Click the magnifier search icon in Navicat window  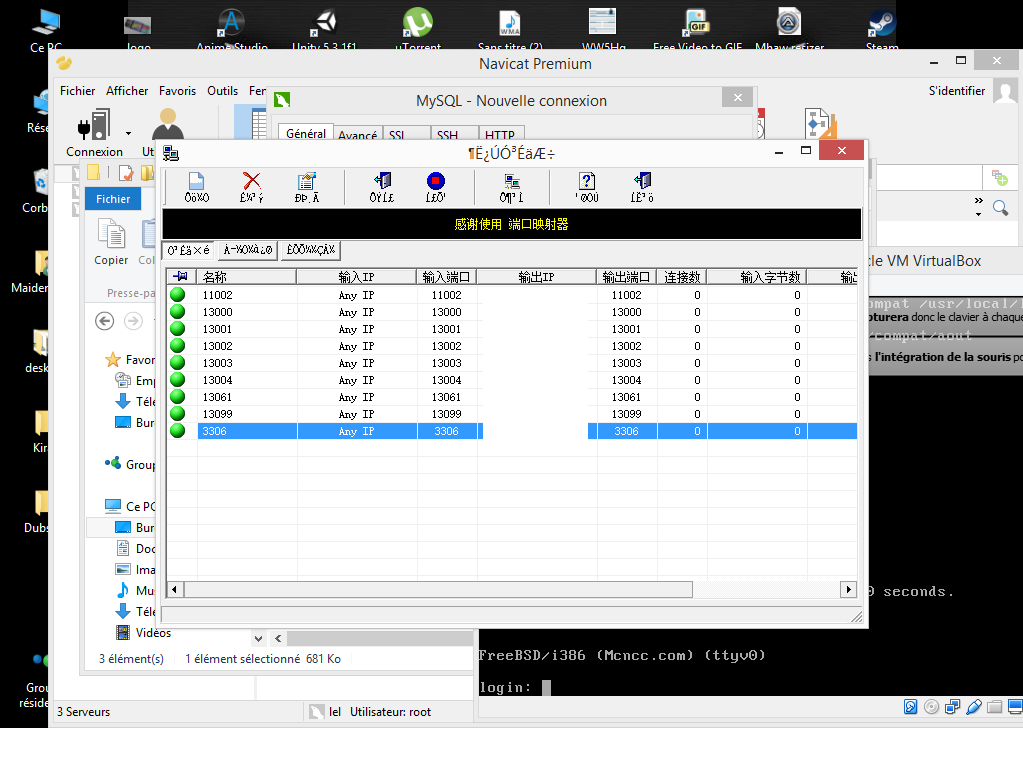point(1000,208)
